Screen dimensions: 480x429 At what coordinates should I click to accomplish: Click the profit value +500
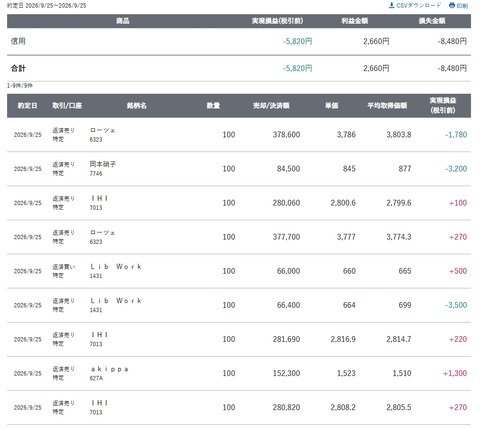coord(458,271)
